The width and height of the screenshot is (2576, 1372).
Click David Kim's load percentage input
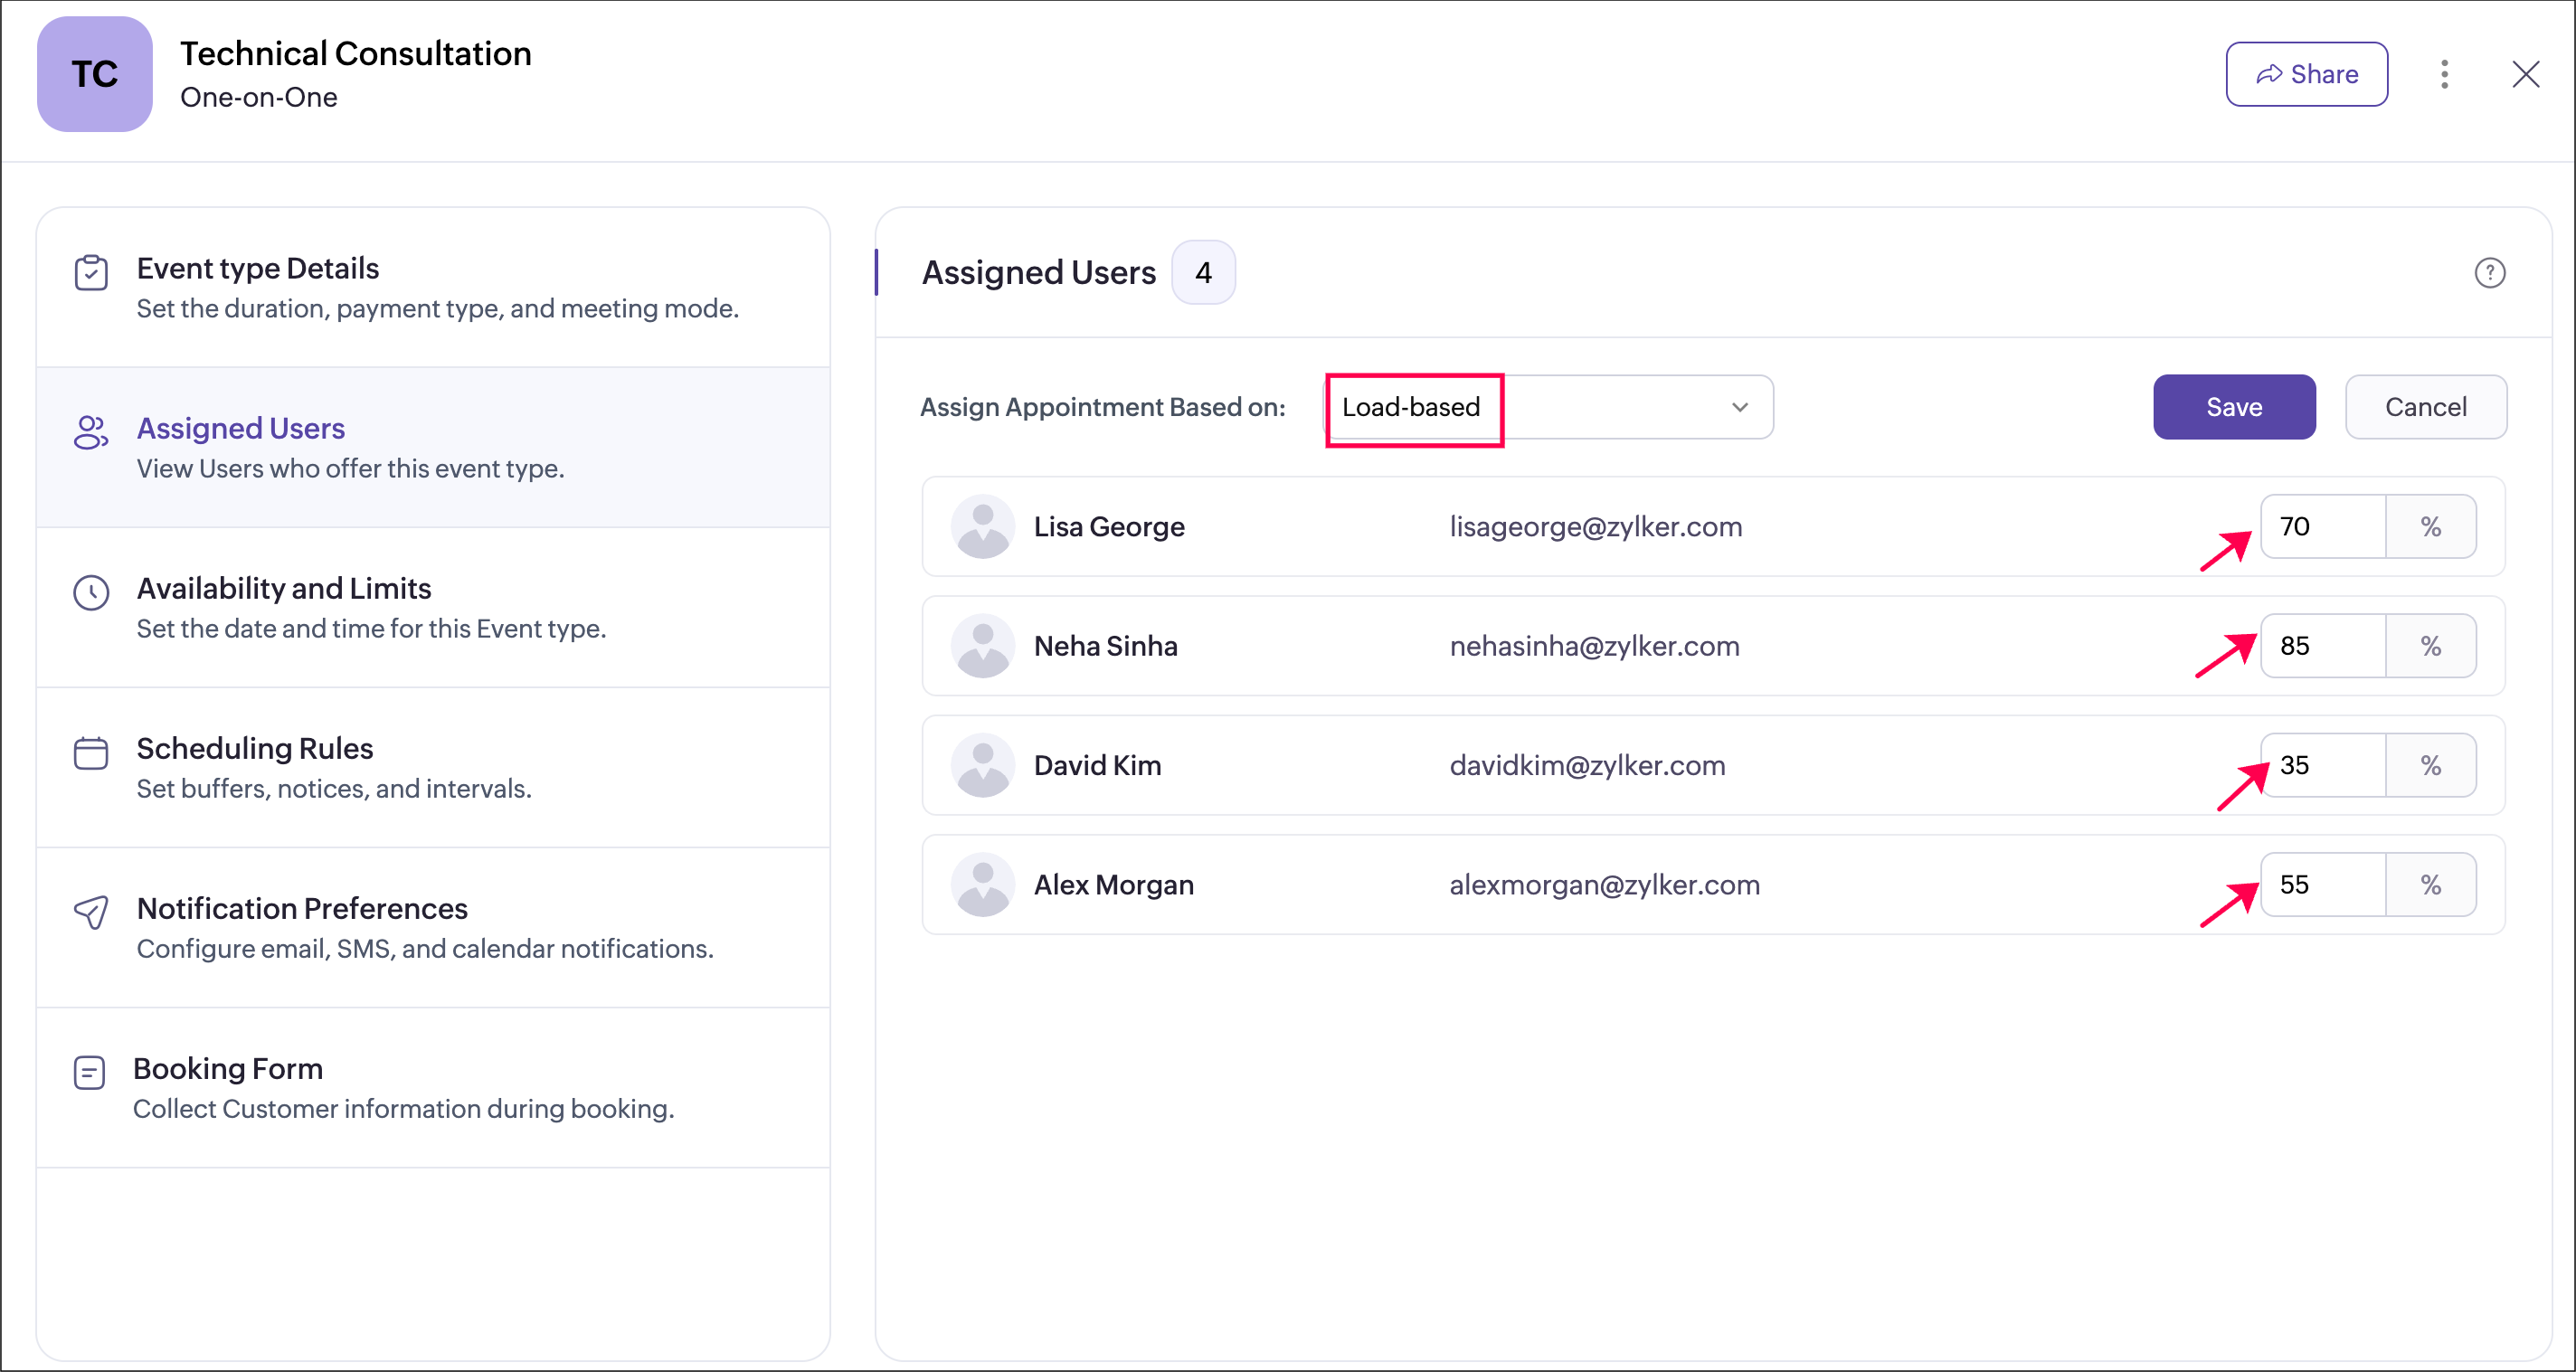tap(2322, 765)
